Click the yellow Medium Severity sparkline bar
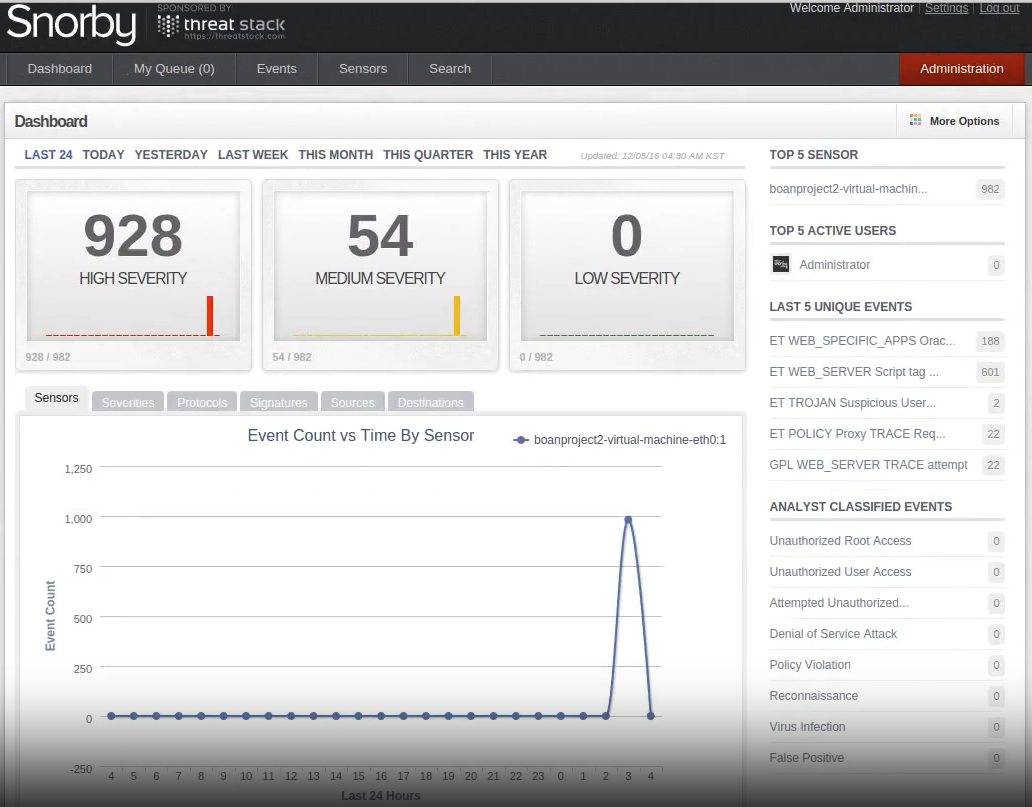Viewport: 1032px width, 807px height. coord(457,316)
